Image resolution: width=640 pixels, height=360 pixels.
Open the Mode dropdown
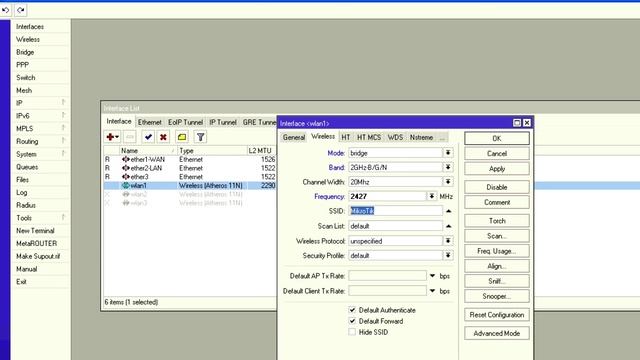tap(448, 153)
